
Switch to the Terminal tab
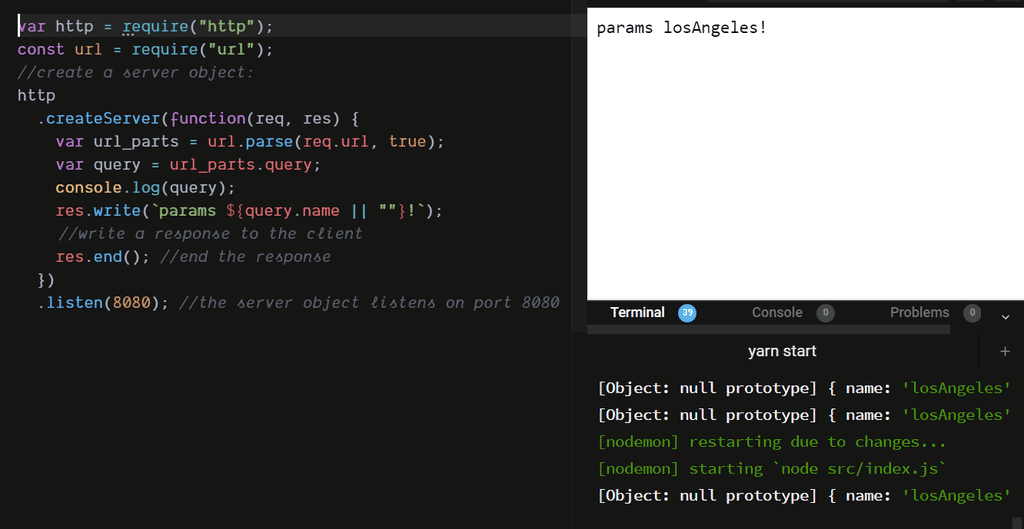coord(637,313)
